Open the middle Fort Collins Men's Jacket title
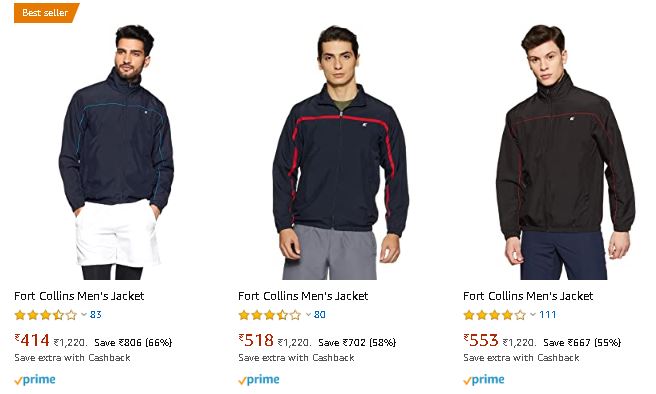The height and width of the screenshot is (394, 656). point(303,296)
